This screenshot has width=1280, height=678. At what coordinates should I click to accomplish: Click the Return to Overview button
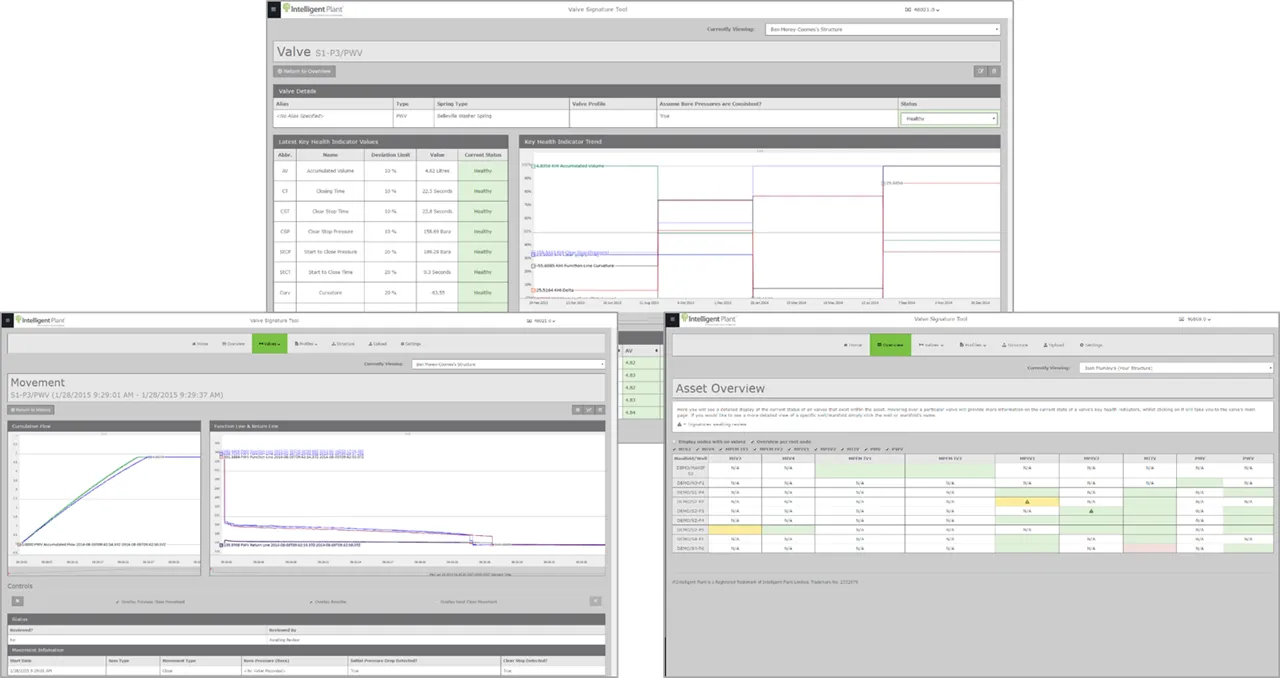305,71
